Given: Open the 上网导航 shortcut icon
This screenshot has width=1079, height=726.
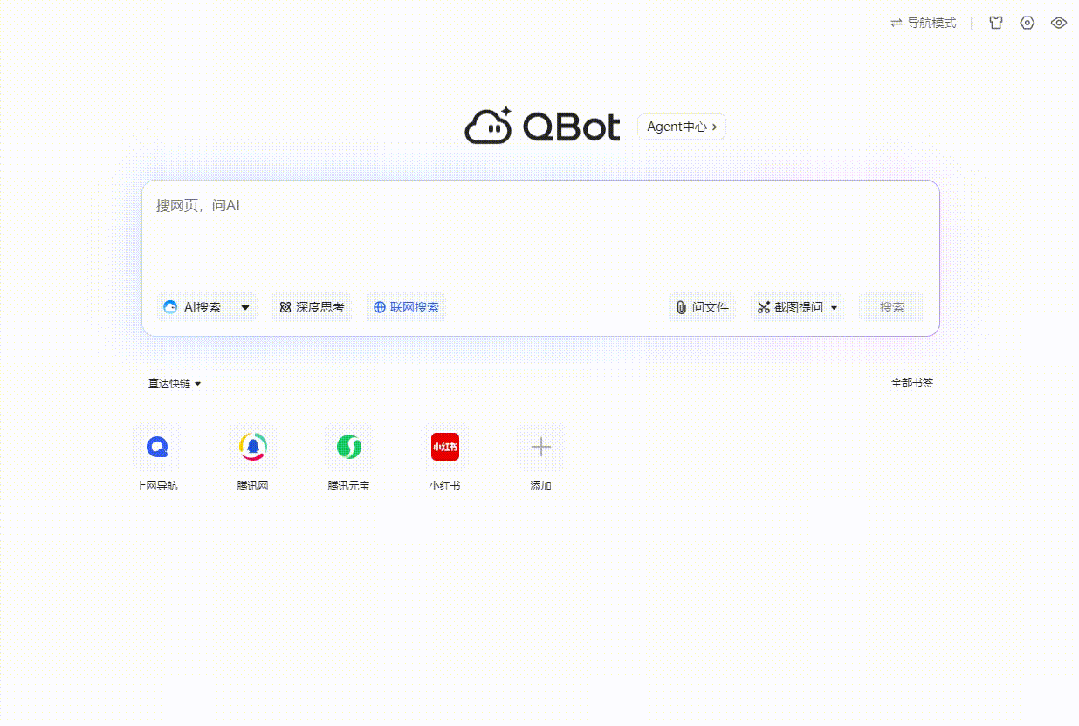Looking at the screenshot, I should coord(158,447).
